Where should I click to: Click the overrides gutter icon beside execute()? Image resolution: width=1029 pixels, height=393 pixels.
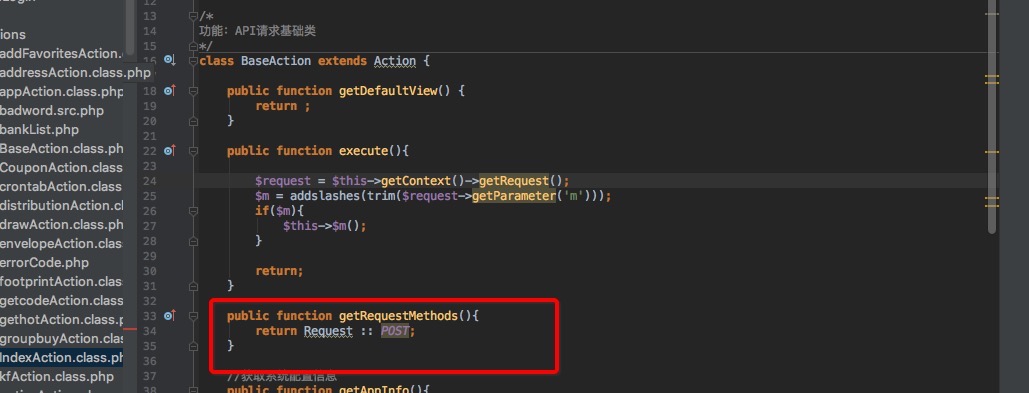(169, 151)
